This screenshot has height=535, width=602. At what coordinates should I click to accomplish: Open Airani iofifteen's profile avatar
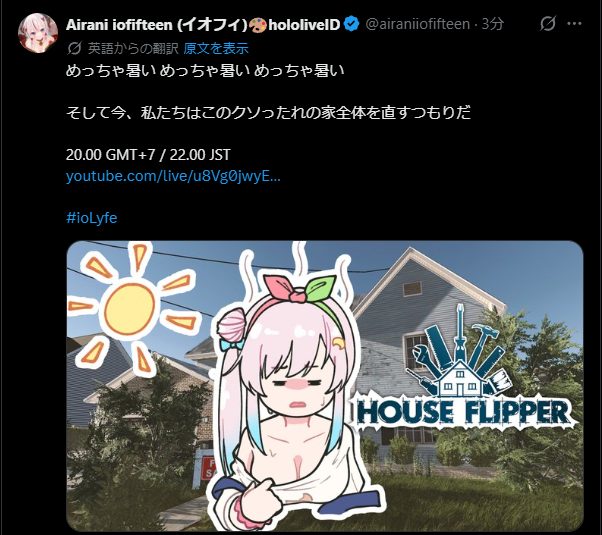[x=38, y=33]
